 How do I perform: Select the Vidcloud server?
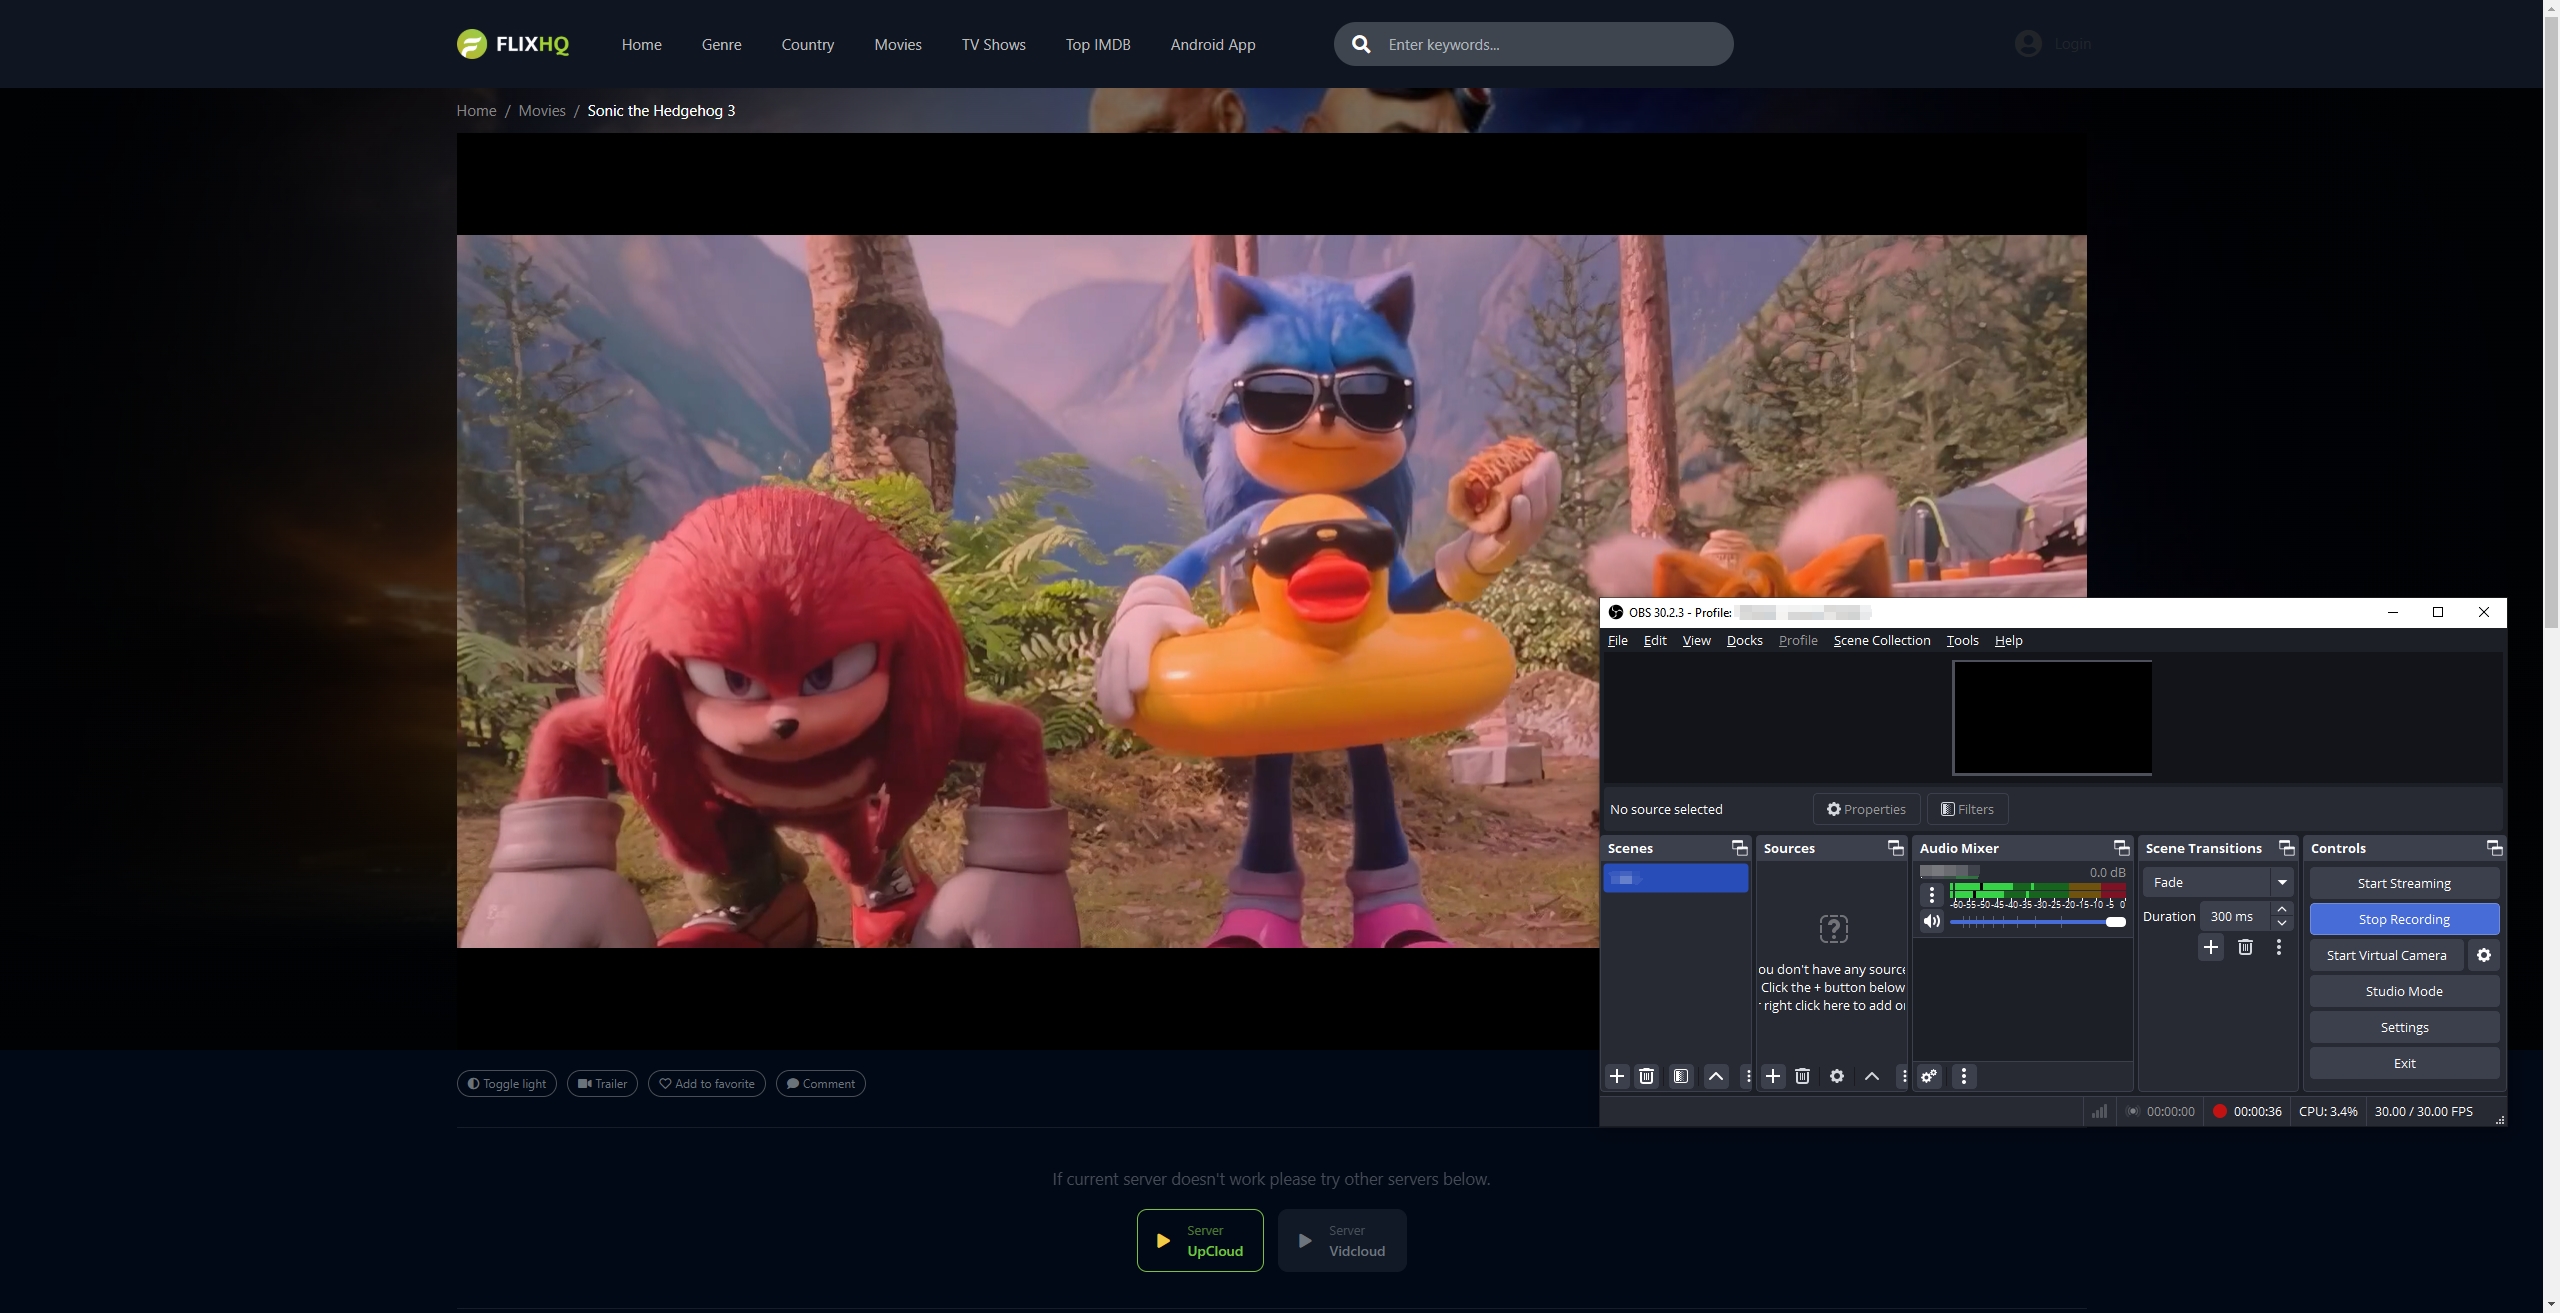1342,1240
